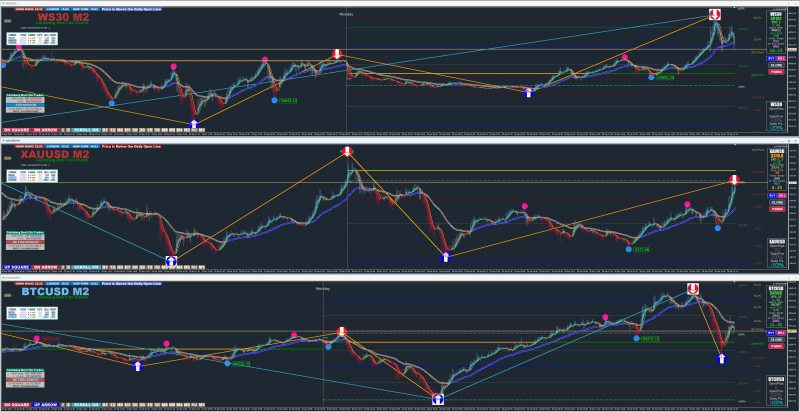Click 'Price is Below the Daily Open Line' on XAUUSD
The height and width of the screenshot is (412, 800).
tap(132, 146)
